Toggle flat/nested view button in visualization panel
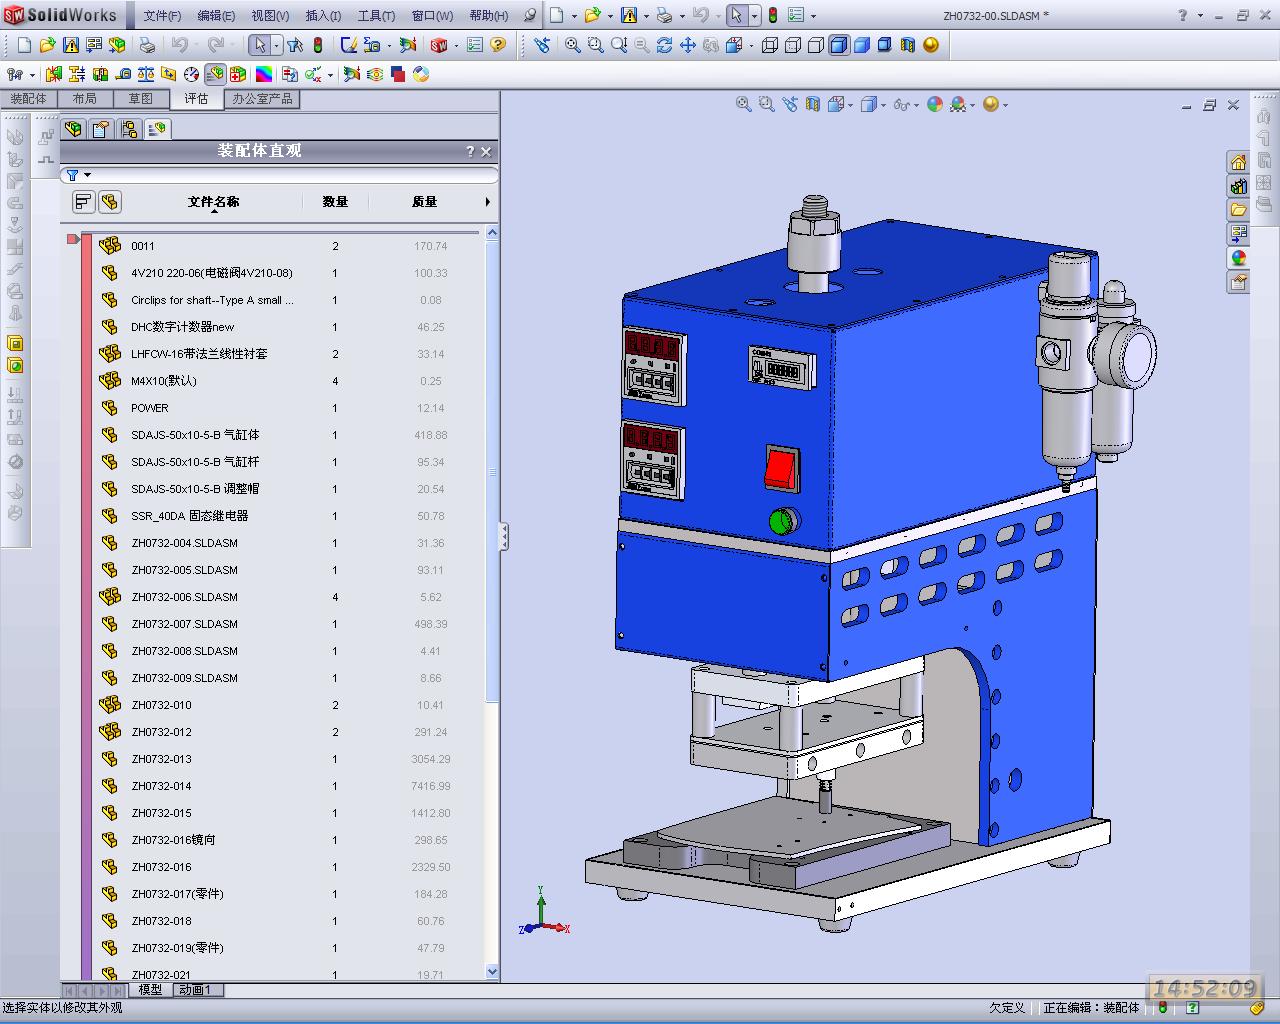Viewport: 1280px width, 1024px height. (x=83, y=202)
